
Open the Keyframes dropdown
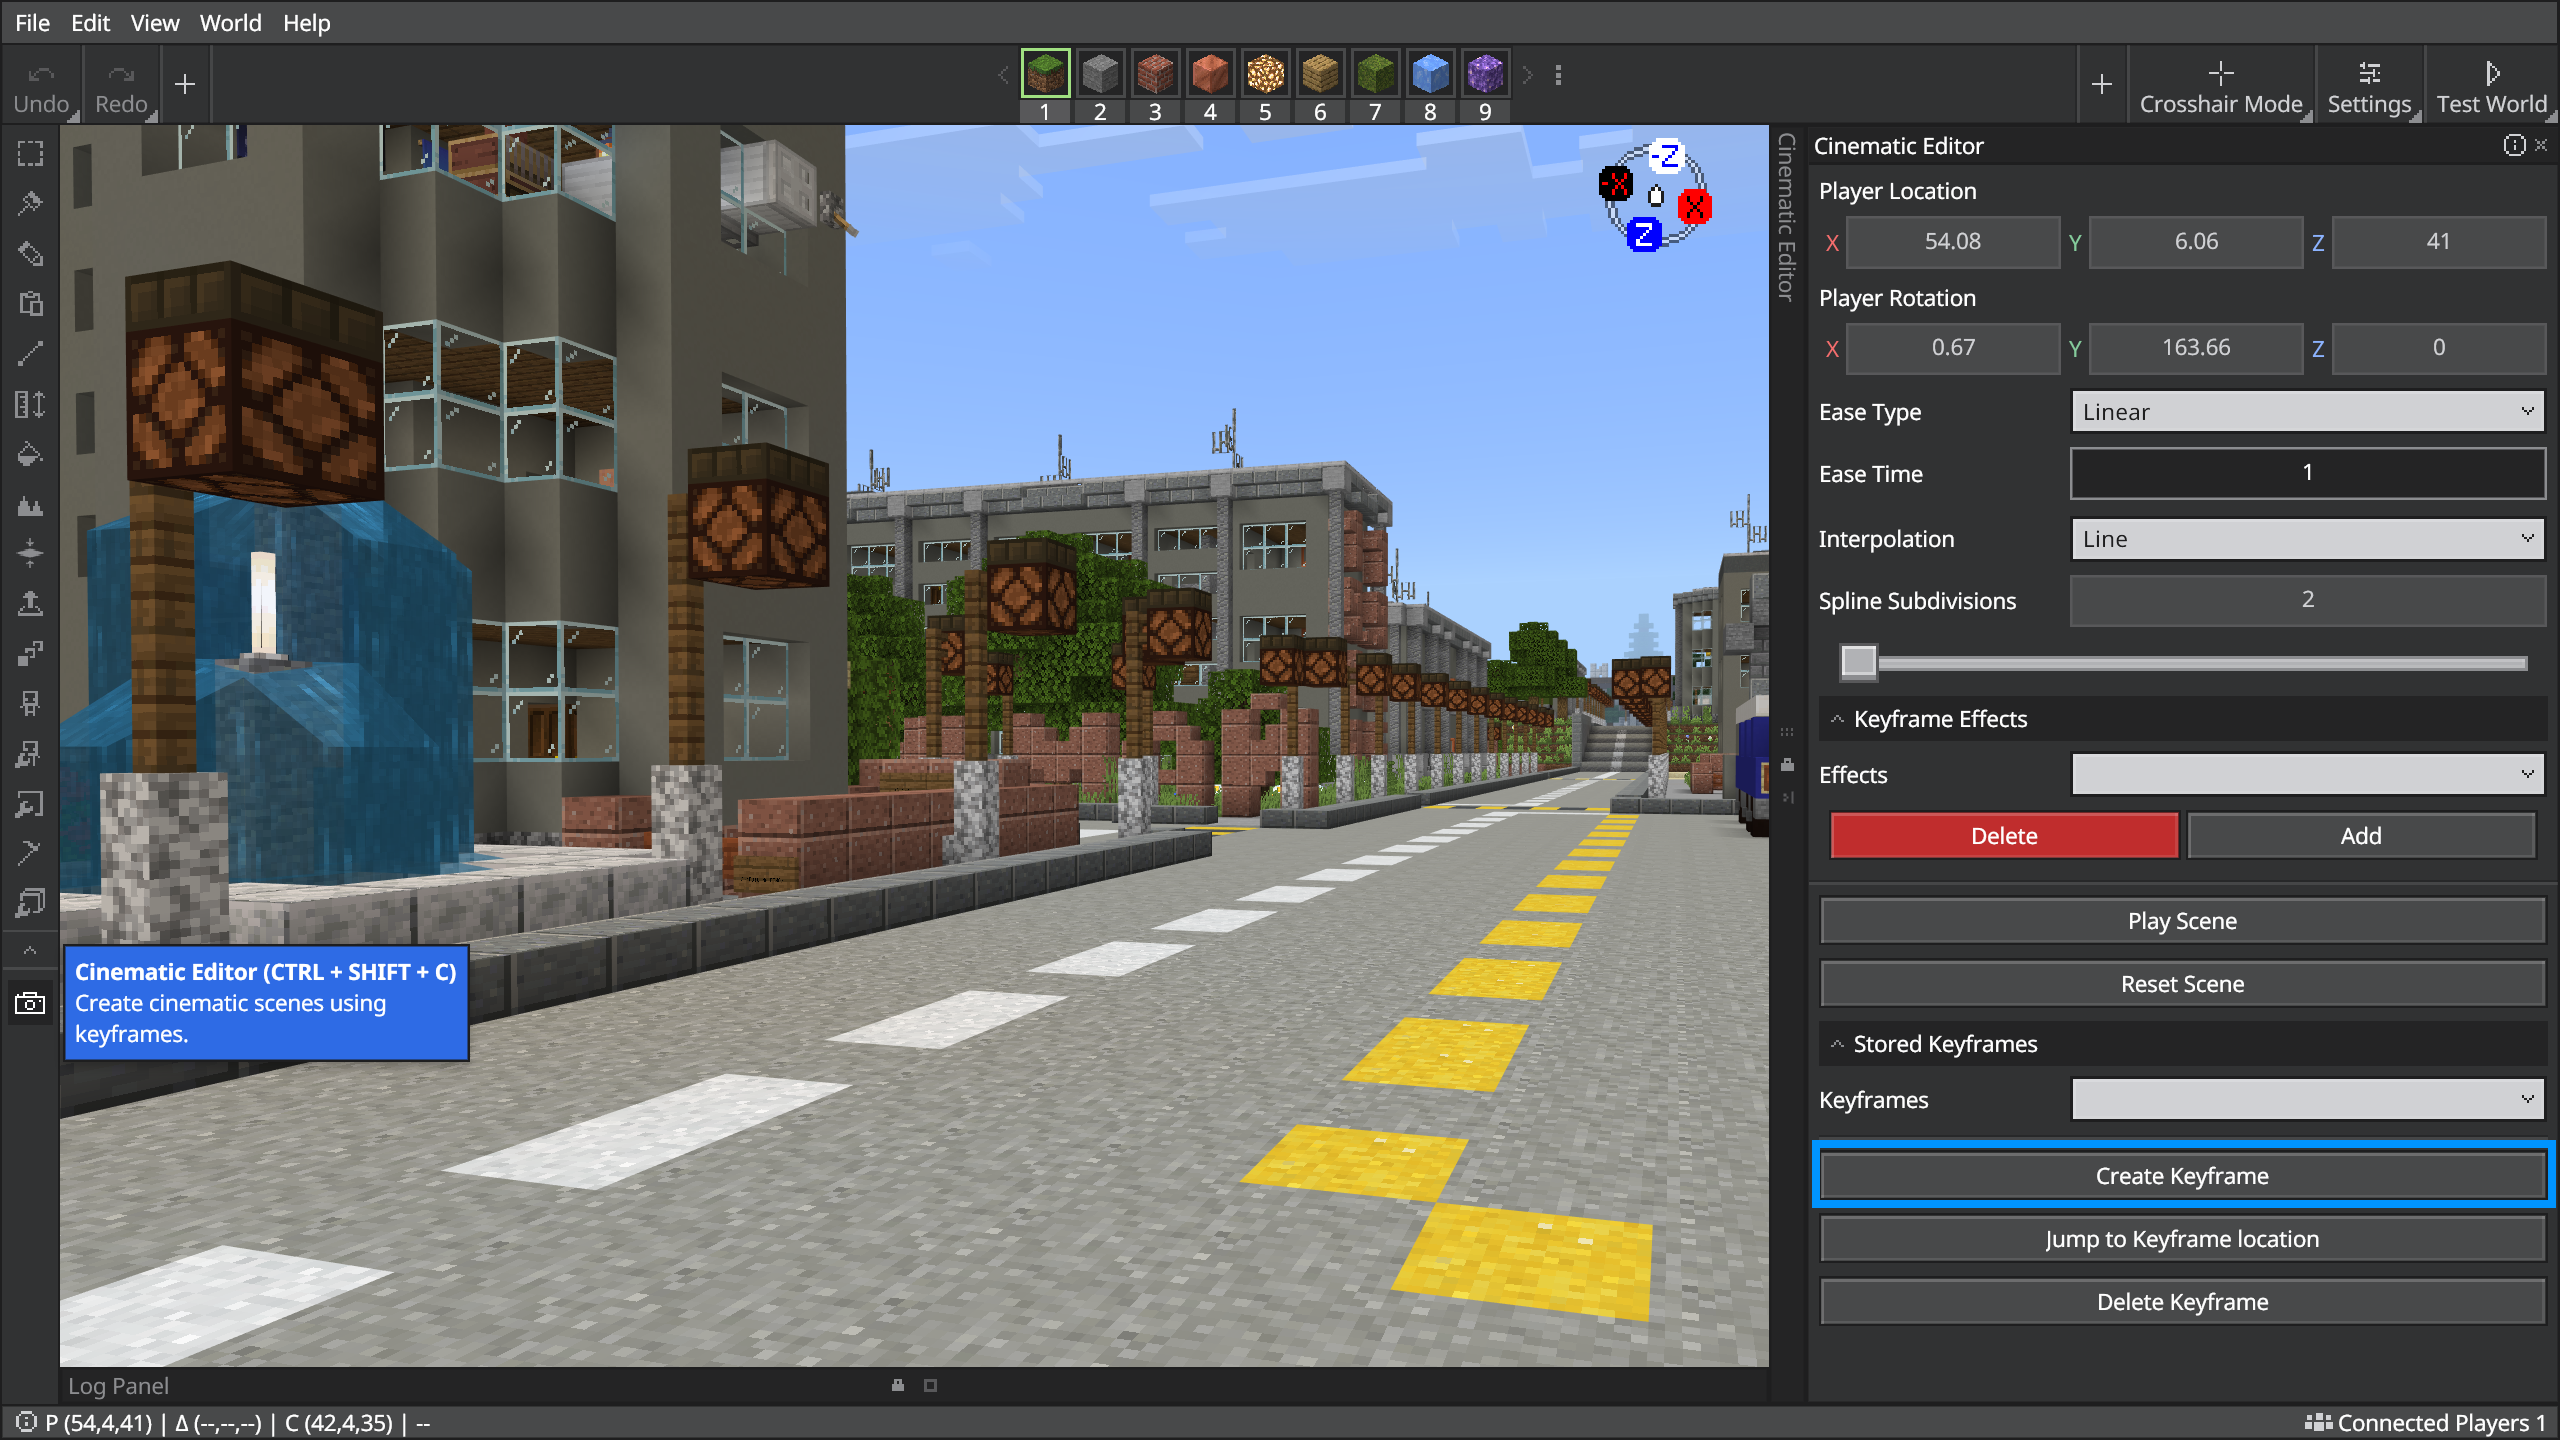tap(2307, 1099)
